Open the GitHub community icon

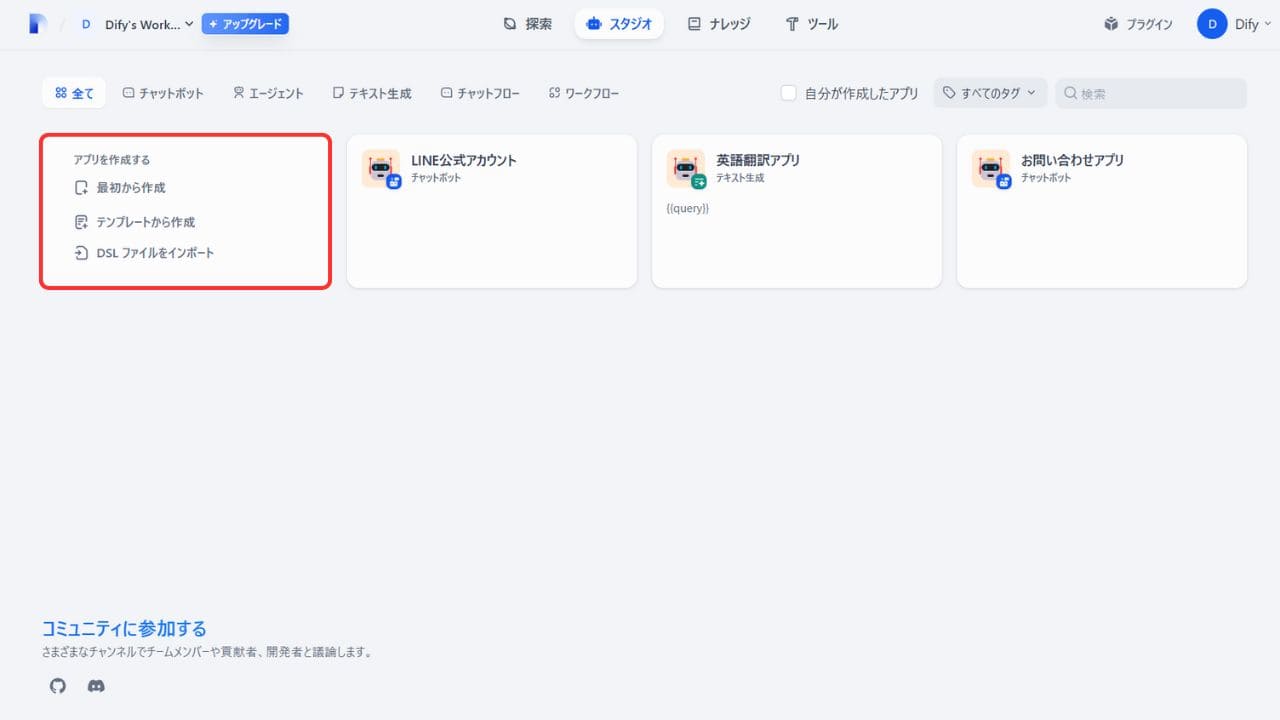pos(58,686)
